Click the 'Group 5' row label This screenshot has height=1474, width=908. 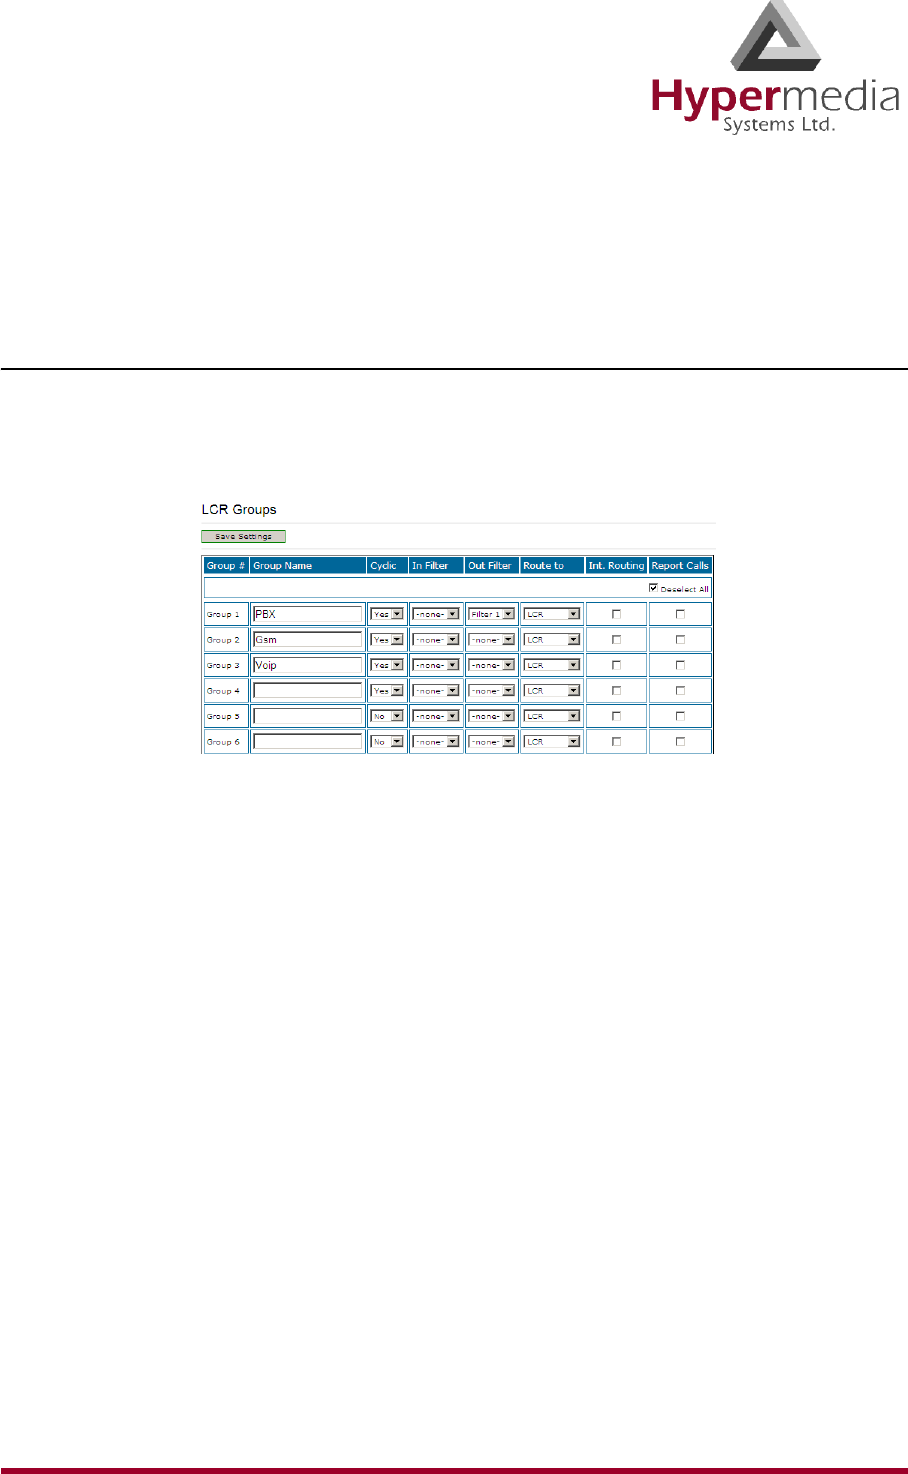click(x=223, y=717)
